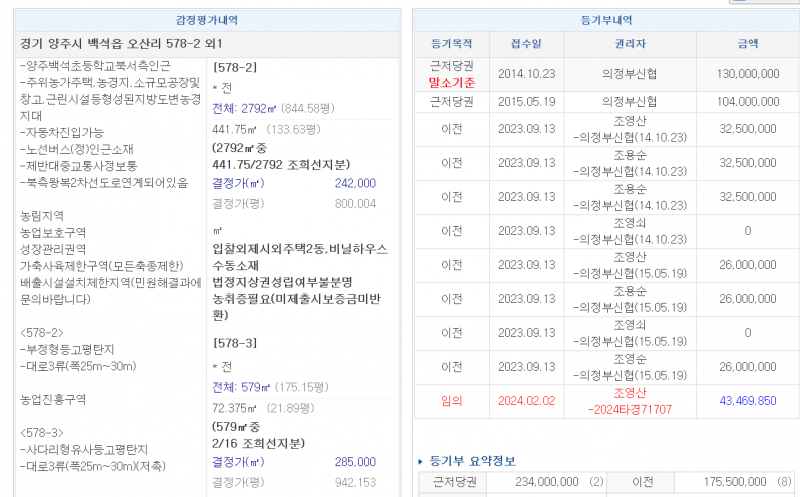This screenshot has width=800, height=497.
Task: Click the 근저당권 summary total 234,000,000
Action: click(545, 482)
